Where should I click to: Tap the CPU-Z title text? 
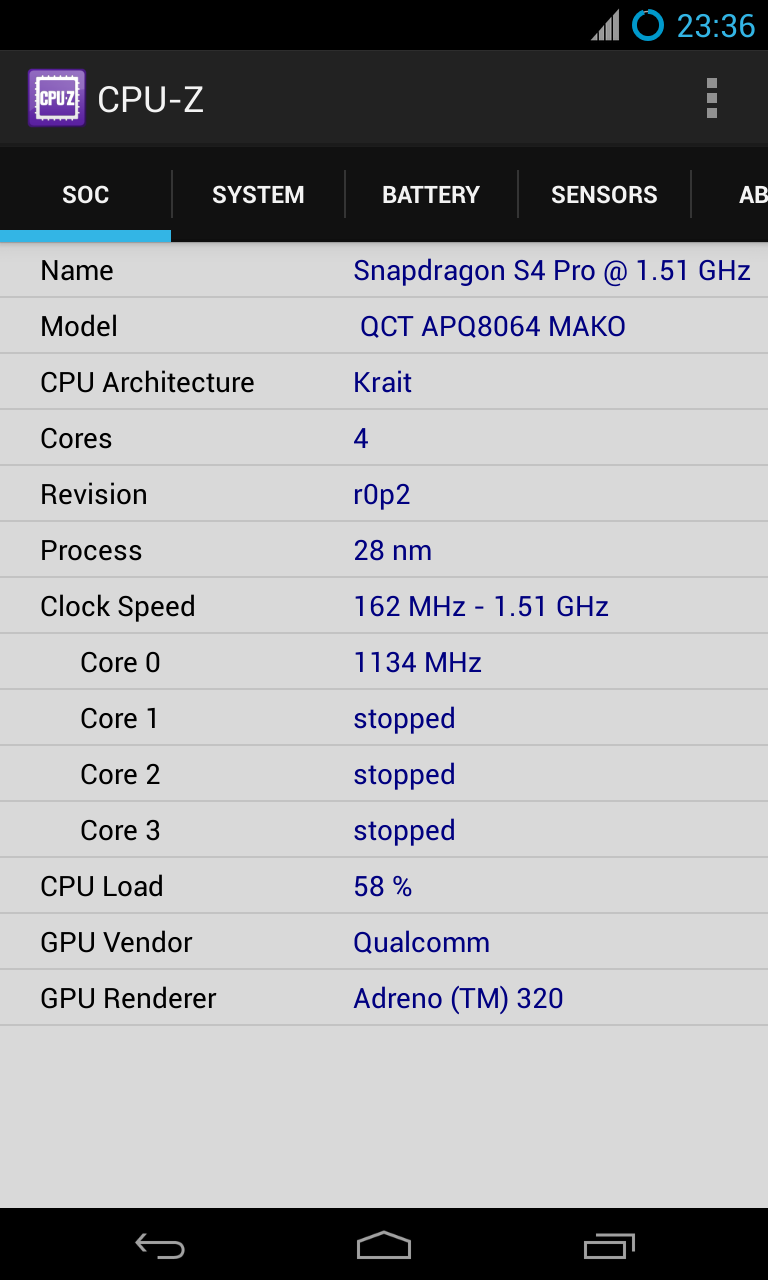(151, 99)
